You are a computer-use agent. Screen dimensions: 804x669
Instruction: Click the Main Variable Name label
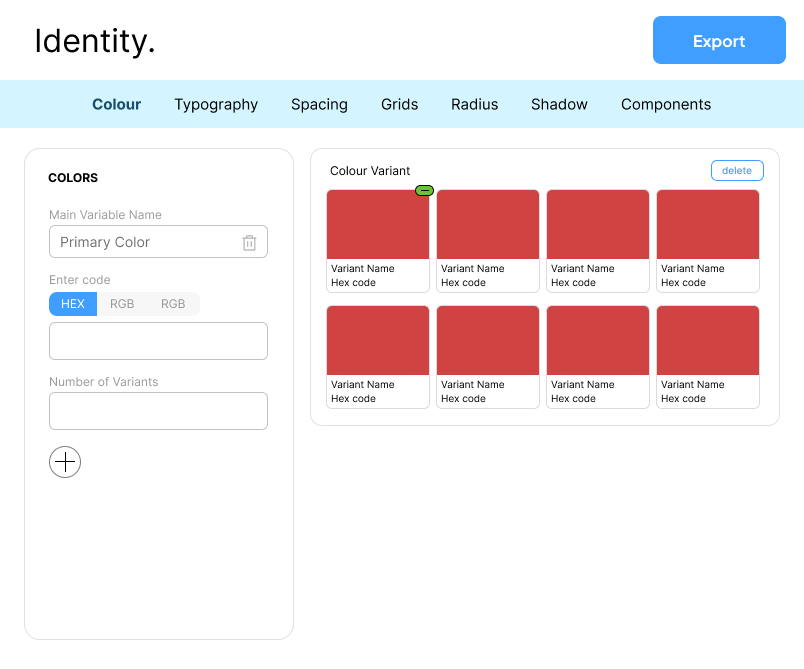pos(105,215)
